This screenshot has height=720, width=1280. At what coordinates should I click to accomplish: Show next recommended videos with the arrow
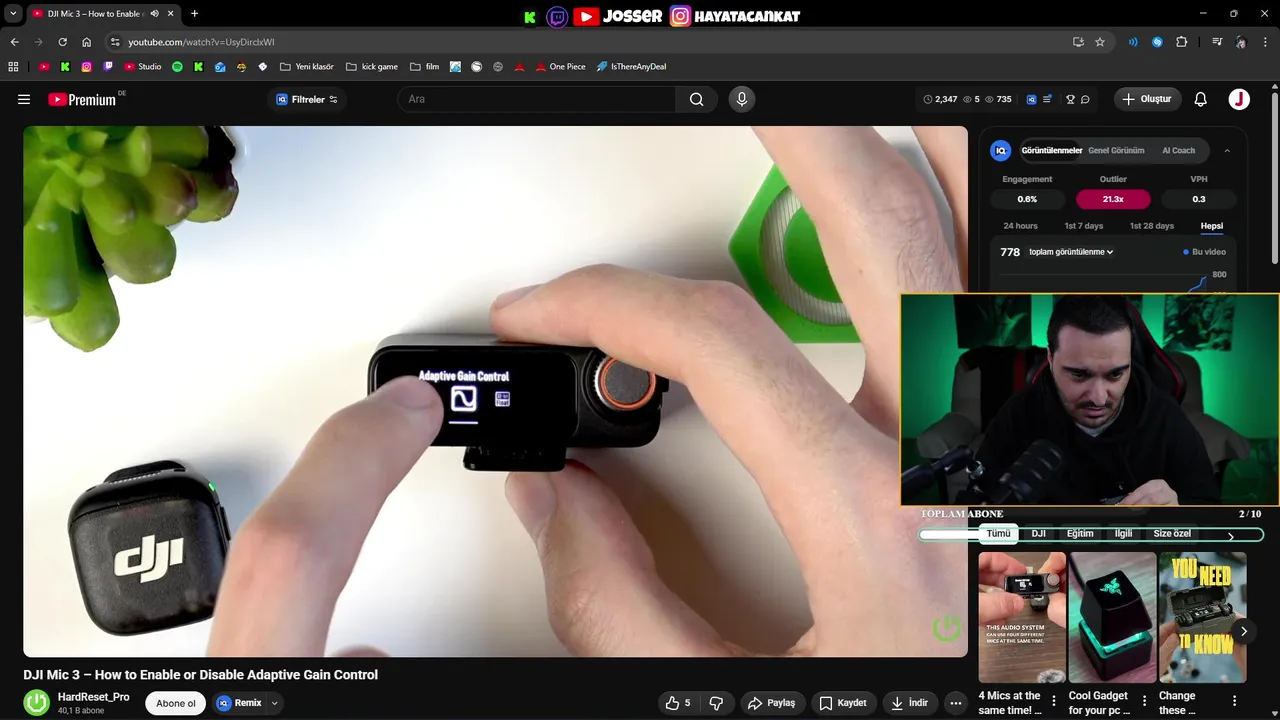pos(1244,631)
